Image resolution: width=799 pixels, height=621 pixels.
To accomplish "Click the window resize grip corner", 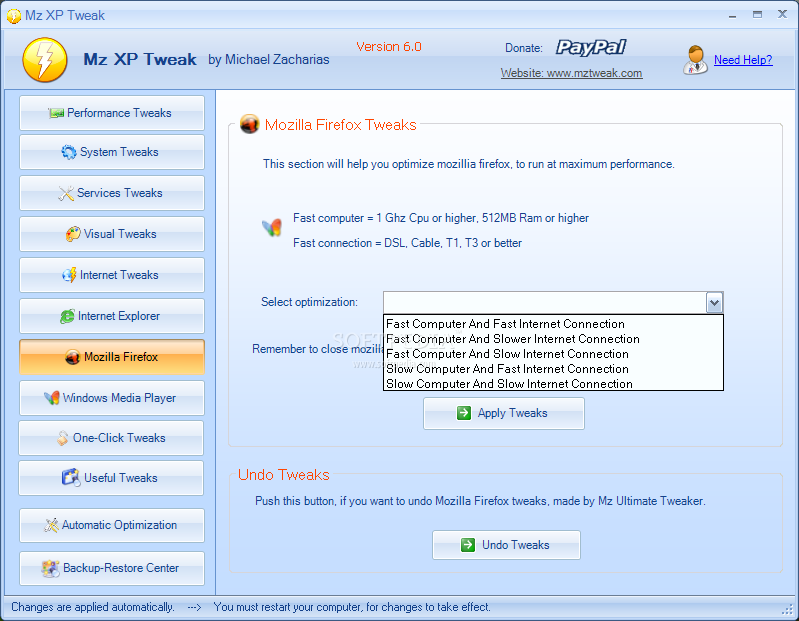I will pyautogui.click(x=789, y=610).
